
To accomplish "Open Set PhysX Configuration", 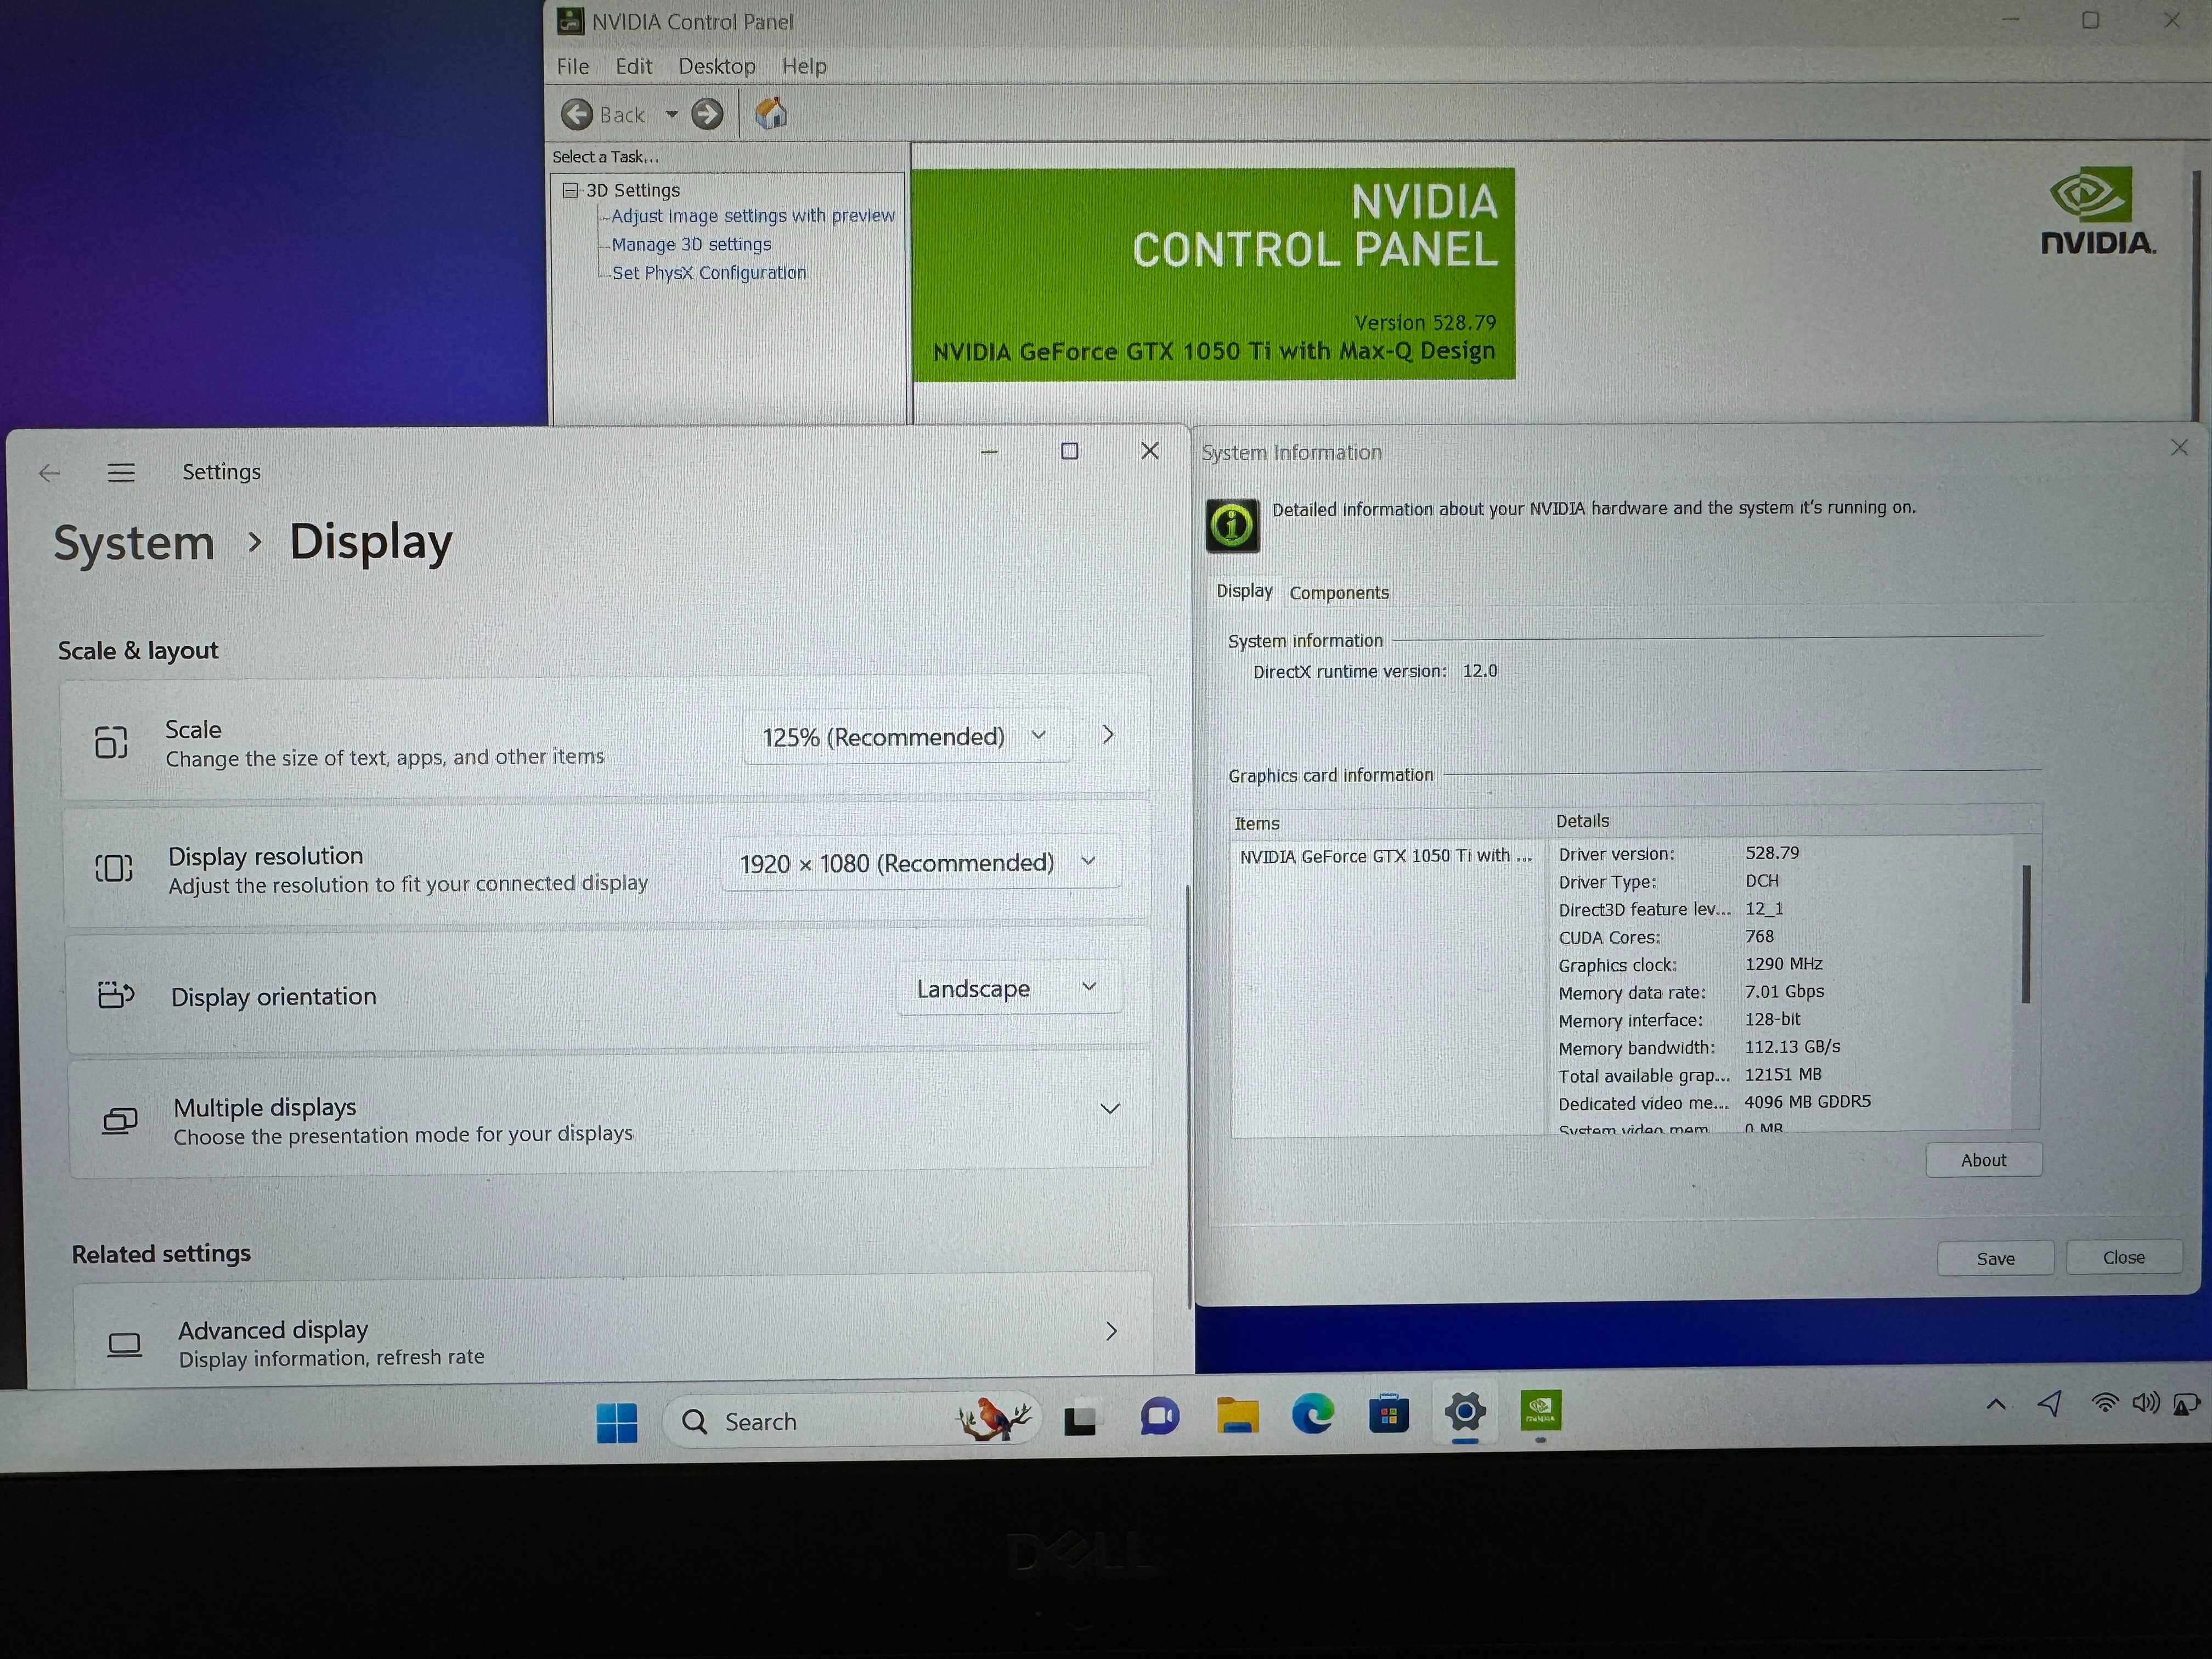I will point(709,272).
